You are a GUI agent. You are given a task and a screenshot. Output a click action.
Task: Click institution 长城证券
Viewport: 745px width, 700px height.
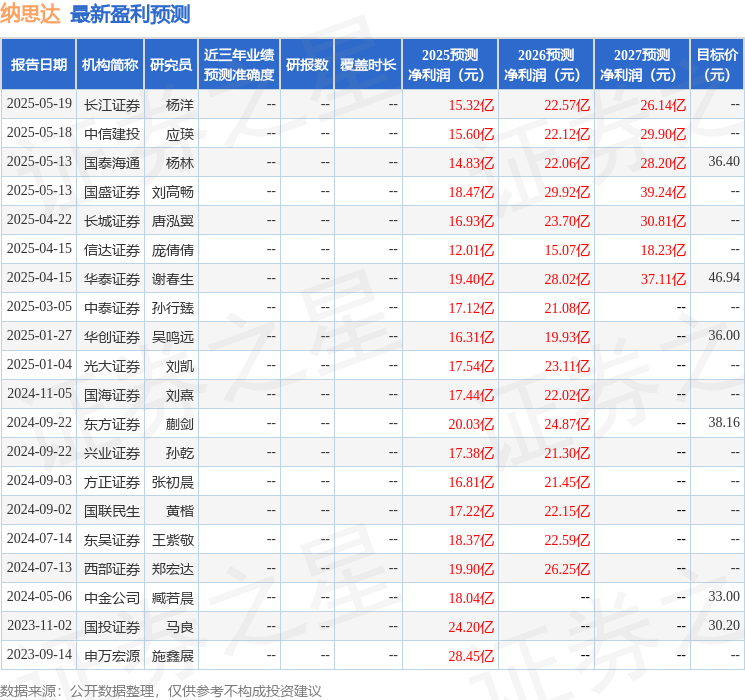112,221
